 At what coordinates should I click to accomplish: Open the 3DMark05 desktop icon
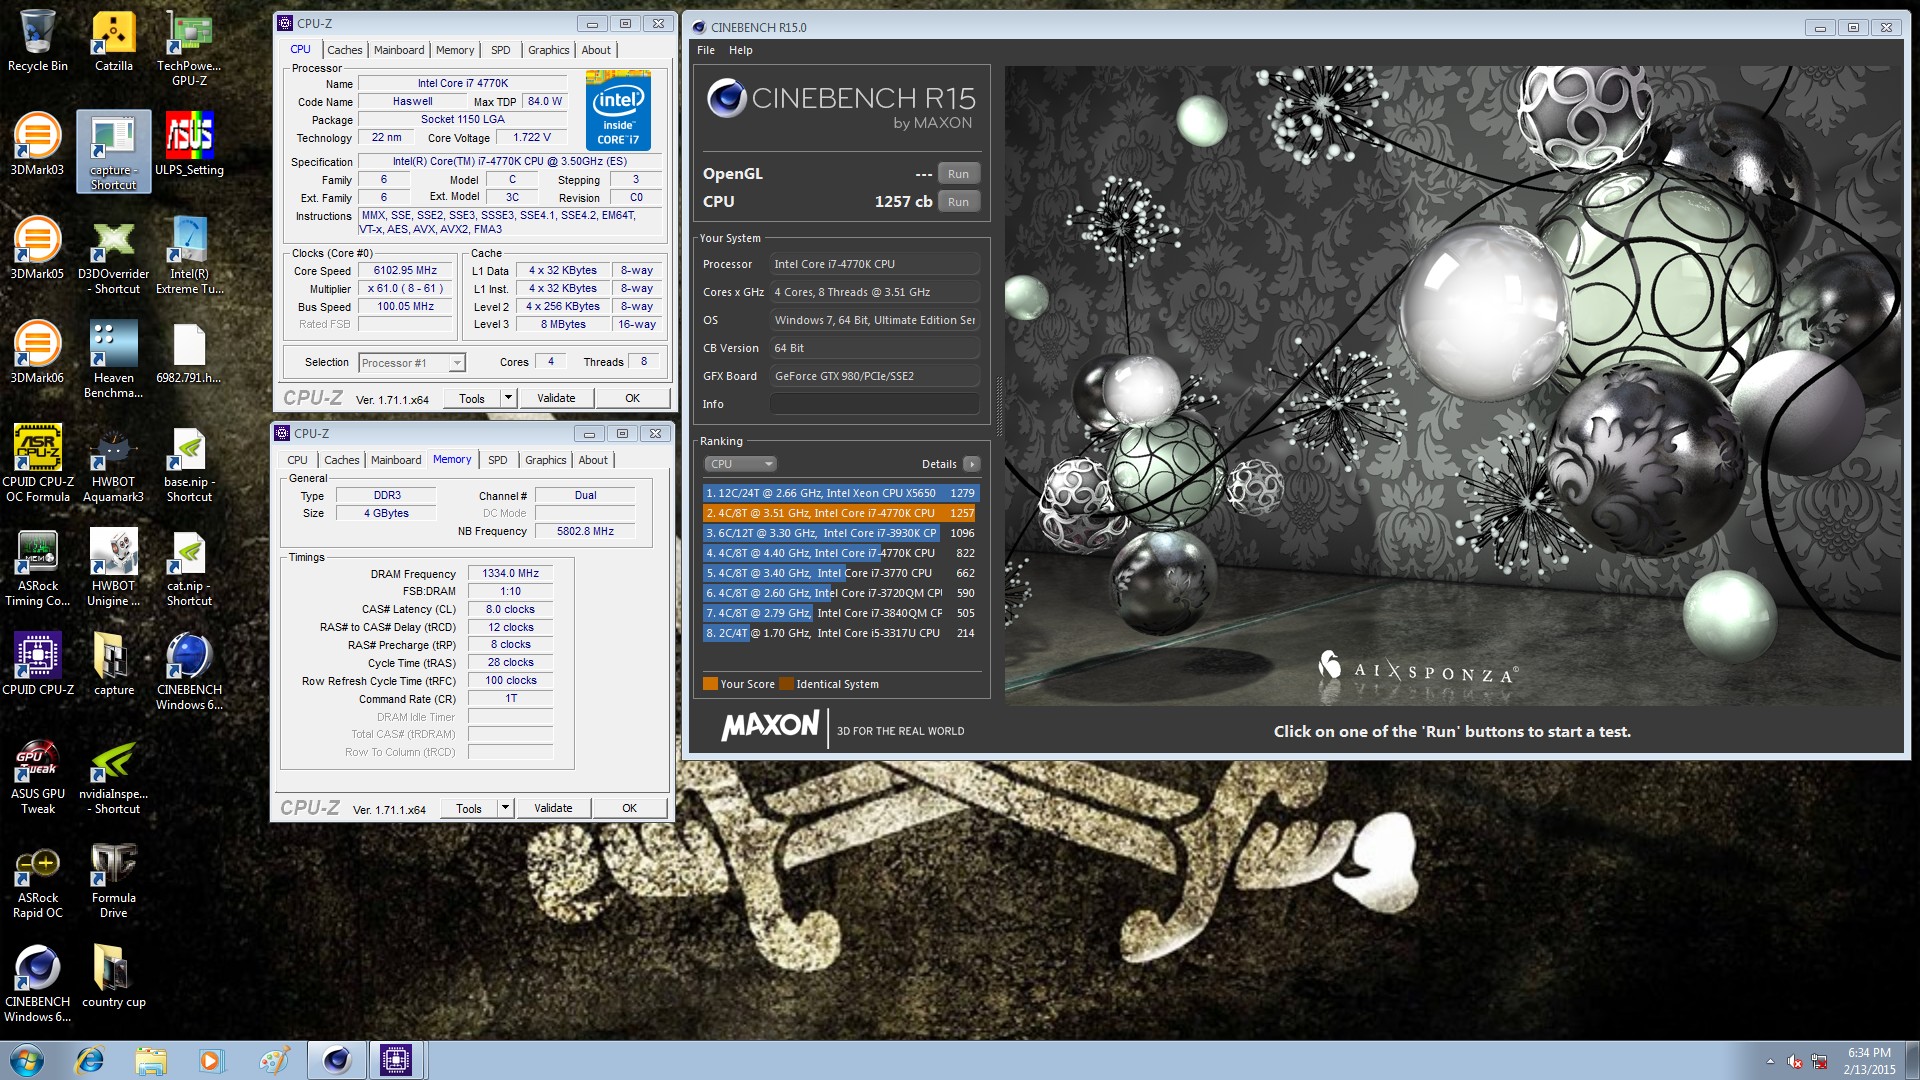pyautogui.click(x=38, y=249)
